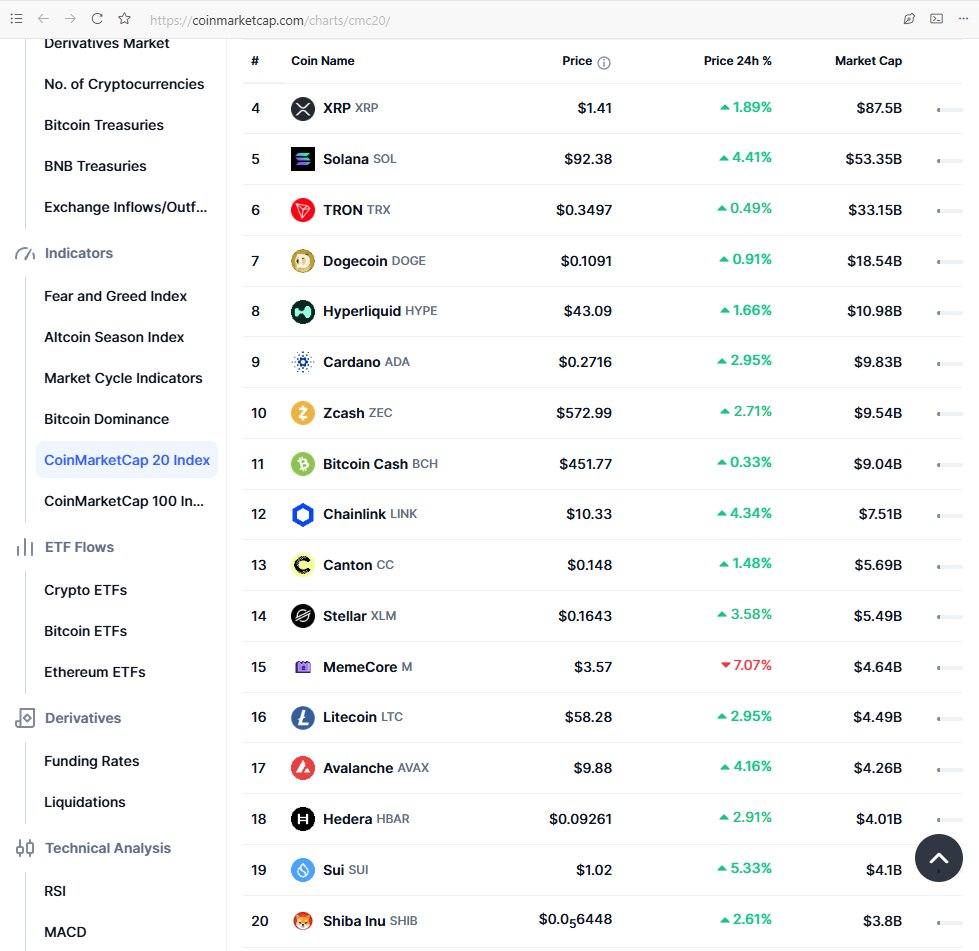Sort by Market Cap column

point(868,61)
